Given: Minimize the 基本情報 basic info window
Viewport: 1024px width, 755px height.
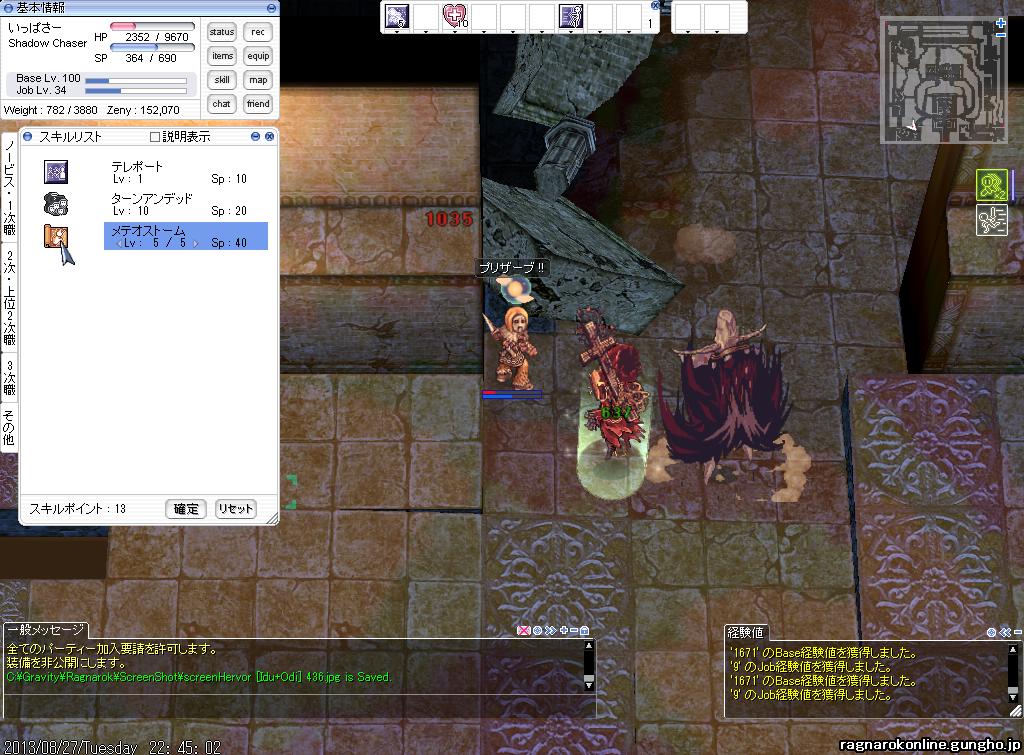Looking at the screenshot, I should [271, 8].
